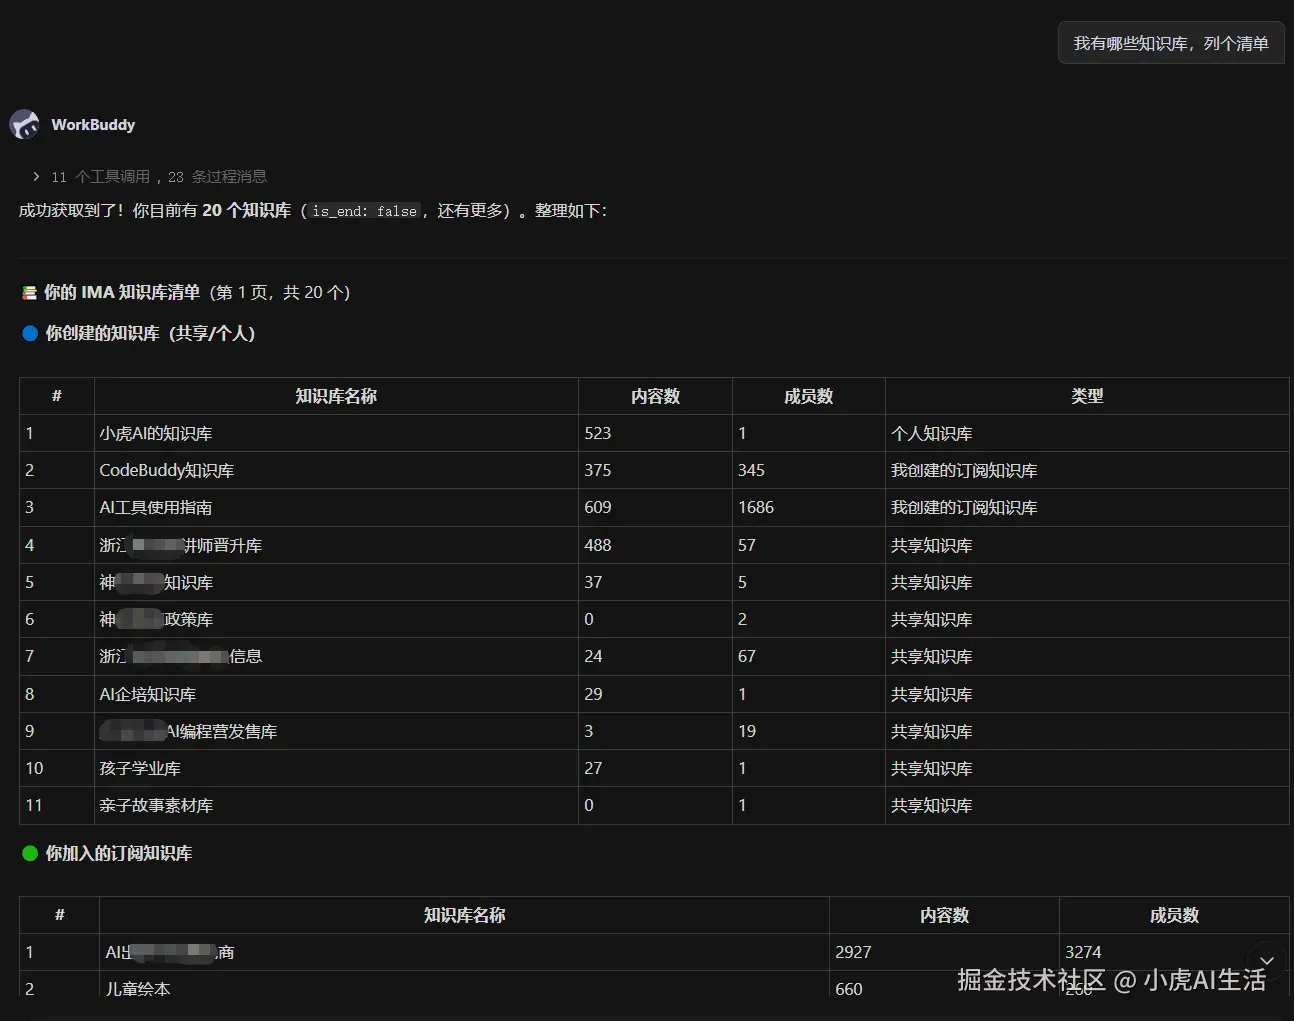This screenshot has height=1021, width=1294.
Task: Click the member count 345
Action: (x=752, y=471)
